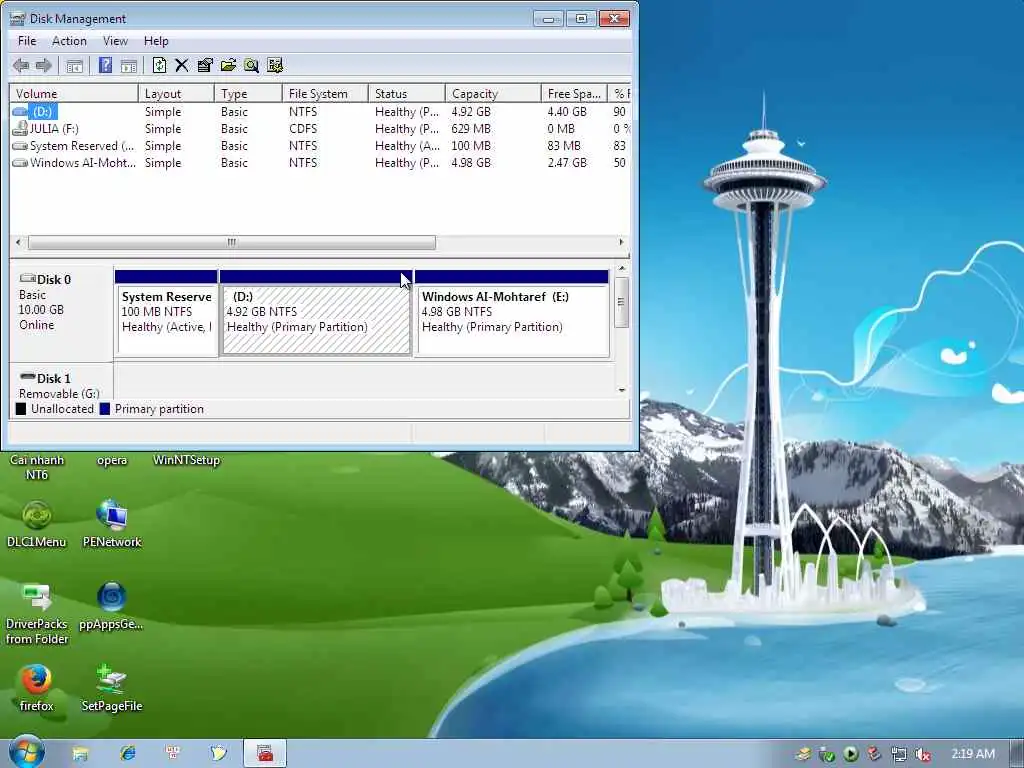
Task: Open the File menu
Action: 27,41
